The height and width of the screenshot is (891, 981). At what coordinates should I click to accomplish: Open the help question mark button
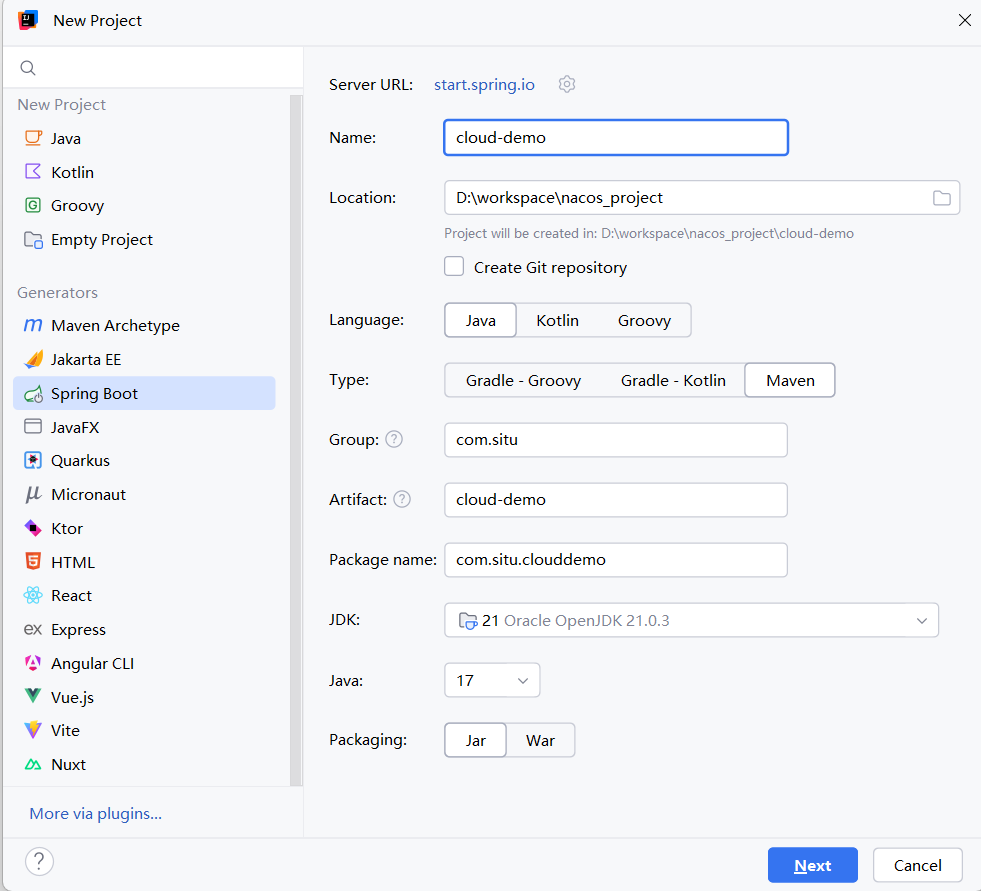point(39,862)
